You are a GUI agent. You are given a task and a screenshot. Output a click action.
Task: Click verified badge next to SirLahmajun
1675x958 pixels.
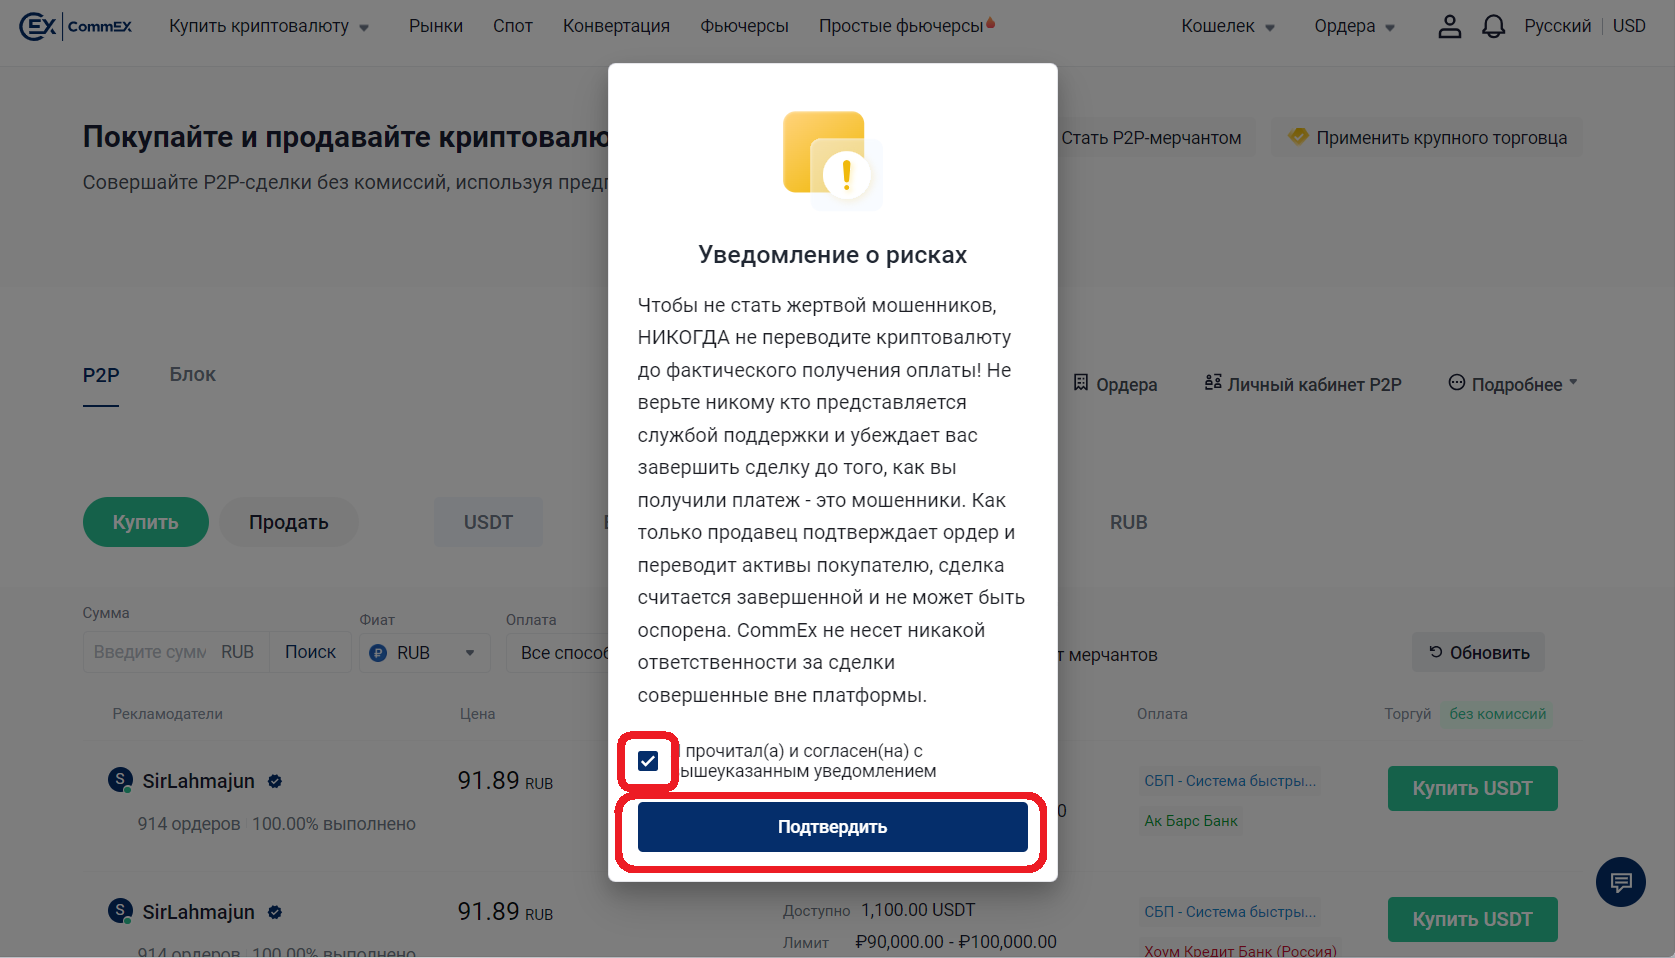coord(275,782)
